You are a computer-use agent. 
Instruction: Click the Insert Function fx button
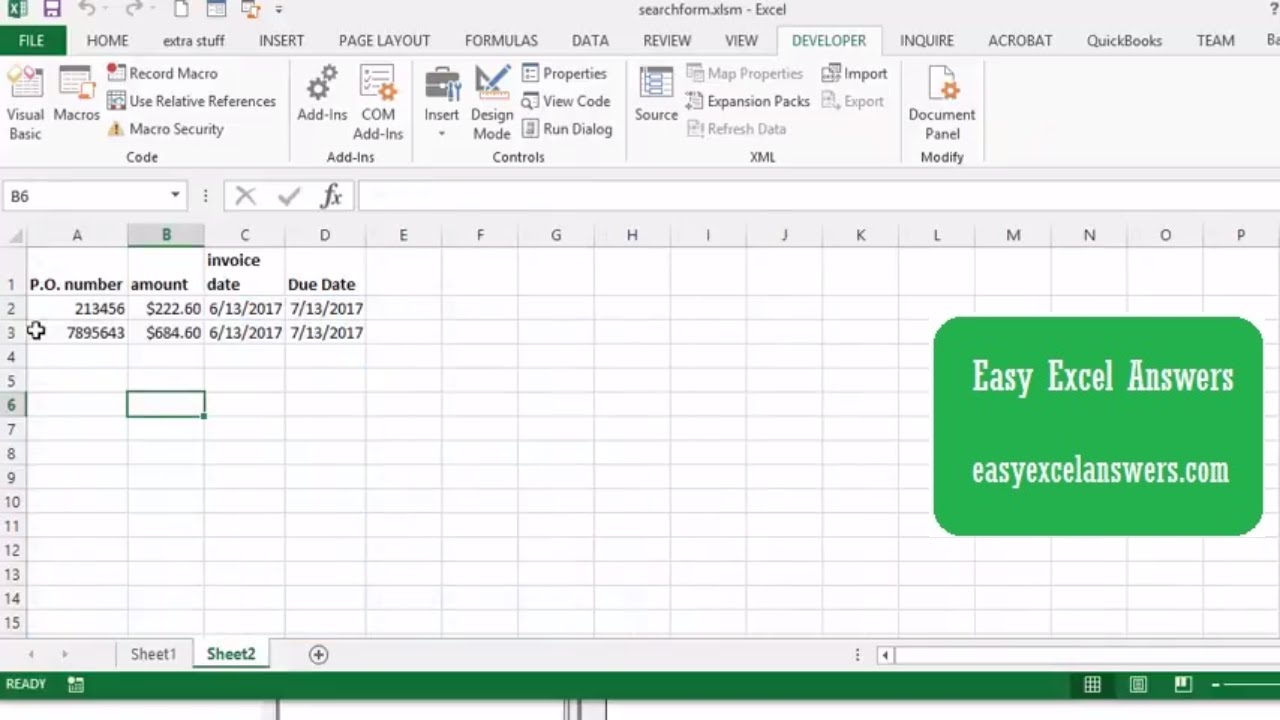[331, 196]
